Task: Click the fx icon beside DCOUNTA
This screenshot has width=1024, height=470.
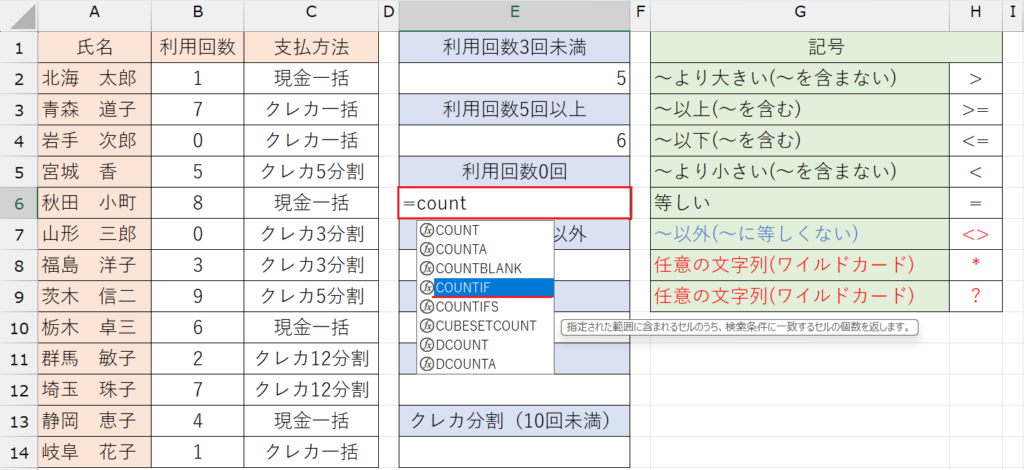Action: tap(427, 364)
